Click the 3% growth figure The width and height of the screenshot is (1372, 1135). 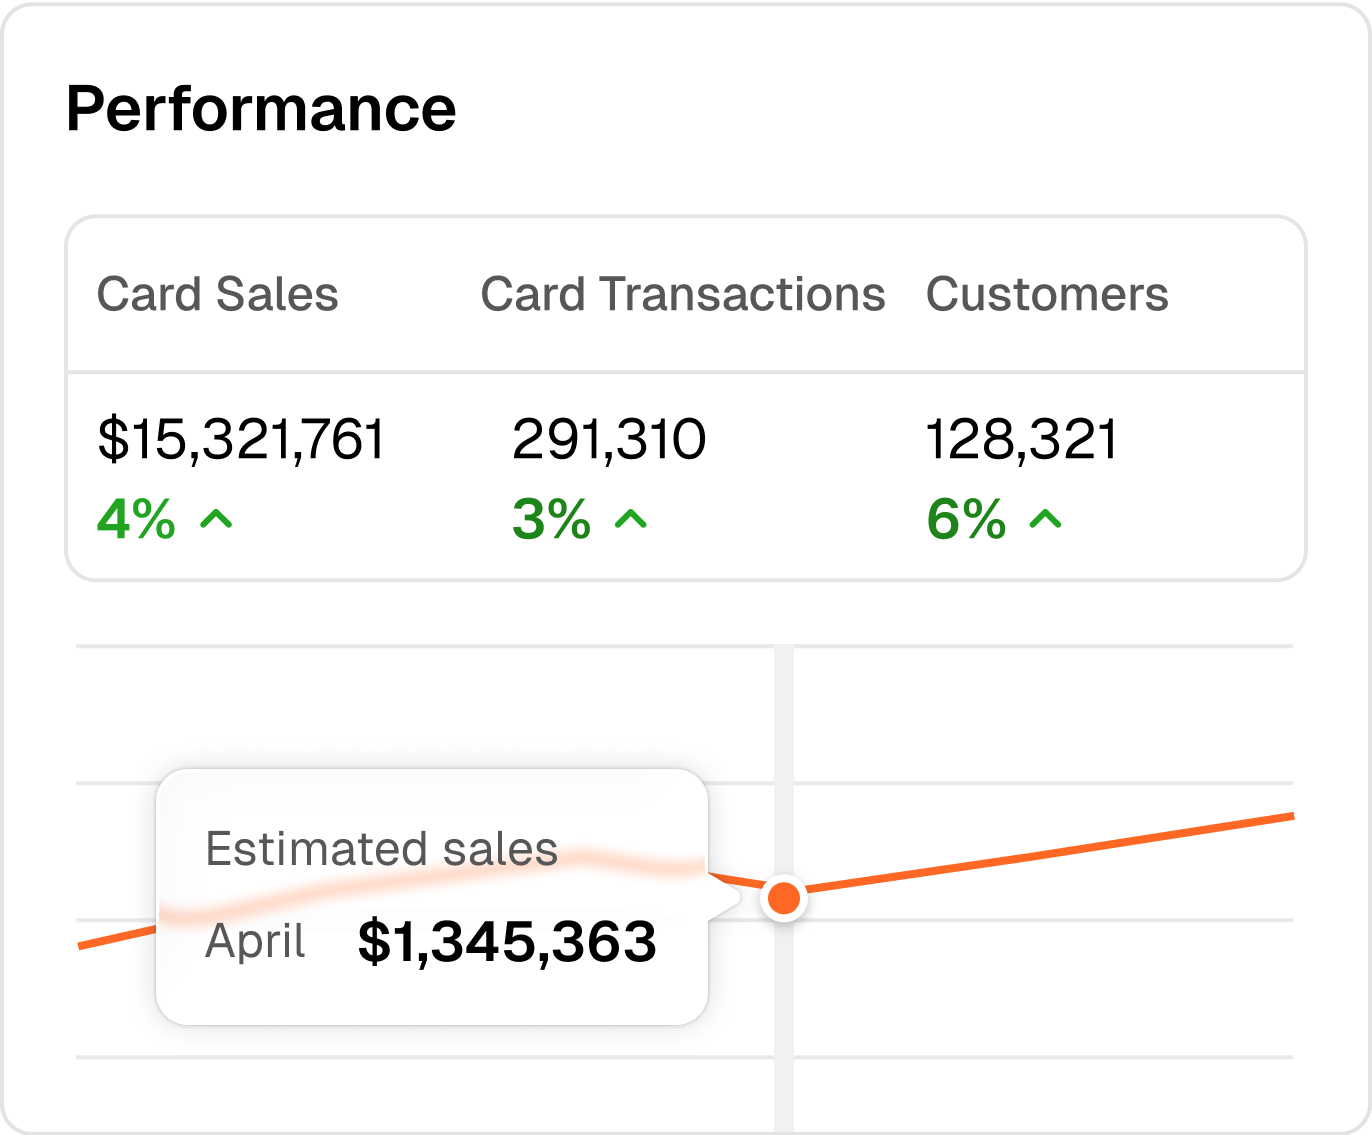(x=551, y=519)
